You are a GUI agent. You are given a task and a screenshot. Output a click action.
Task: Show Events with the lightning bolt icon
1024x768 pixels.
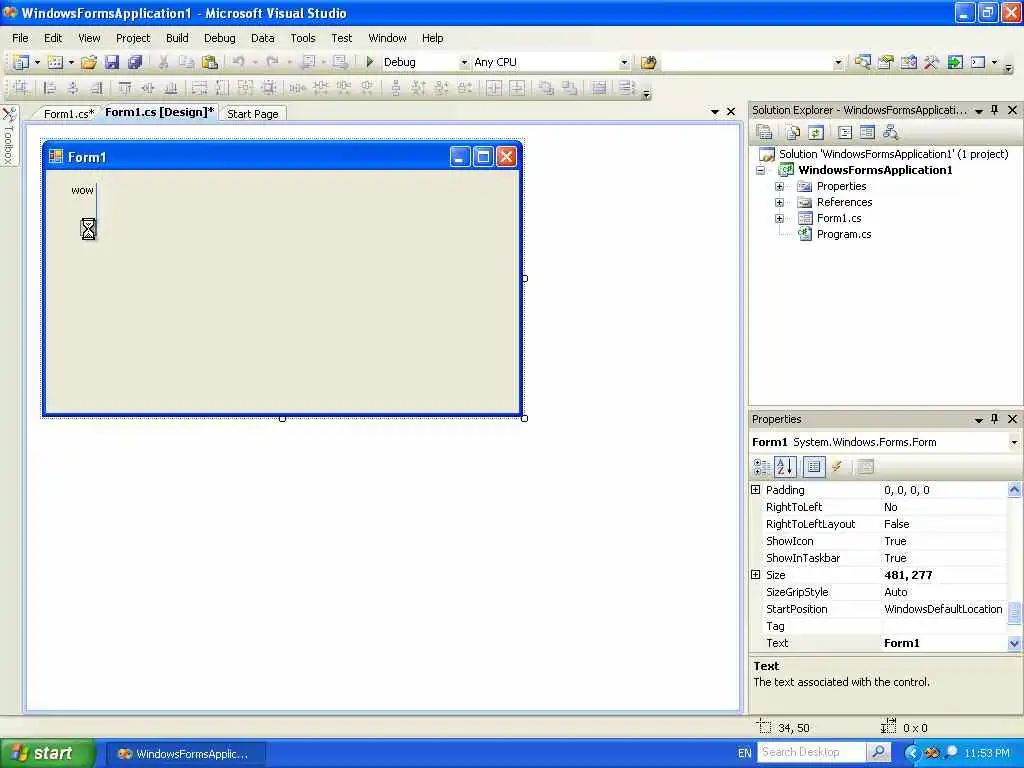[837, 466]
